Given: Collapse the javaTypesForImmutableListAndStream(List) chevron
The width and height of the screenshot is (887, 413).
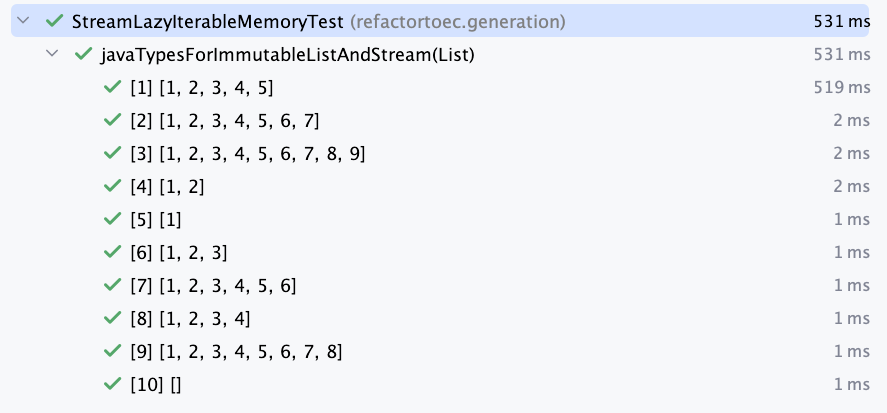Looking at the screenshot, I should coord(52,54).
